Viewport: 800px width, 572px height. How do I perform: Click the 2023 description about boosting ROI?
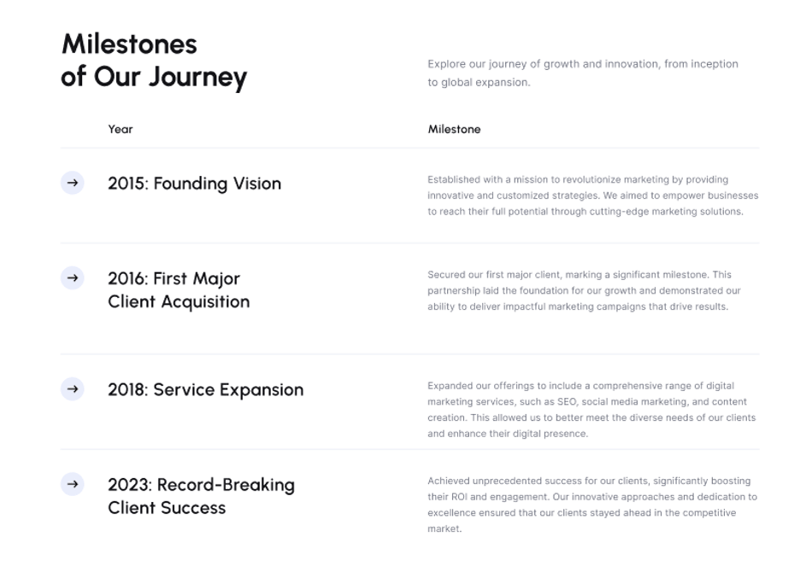point(591,505)
